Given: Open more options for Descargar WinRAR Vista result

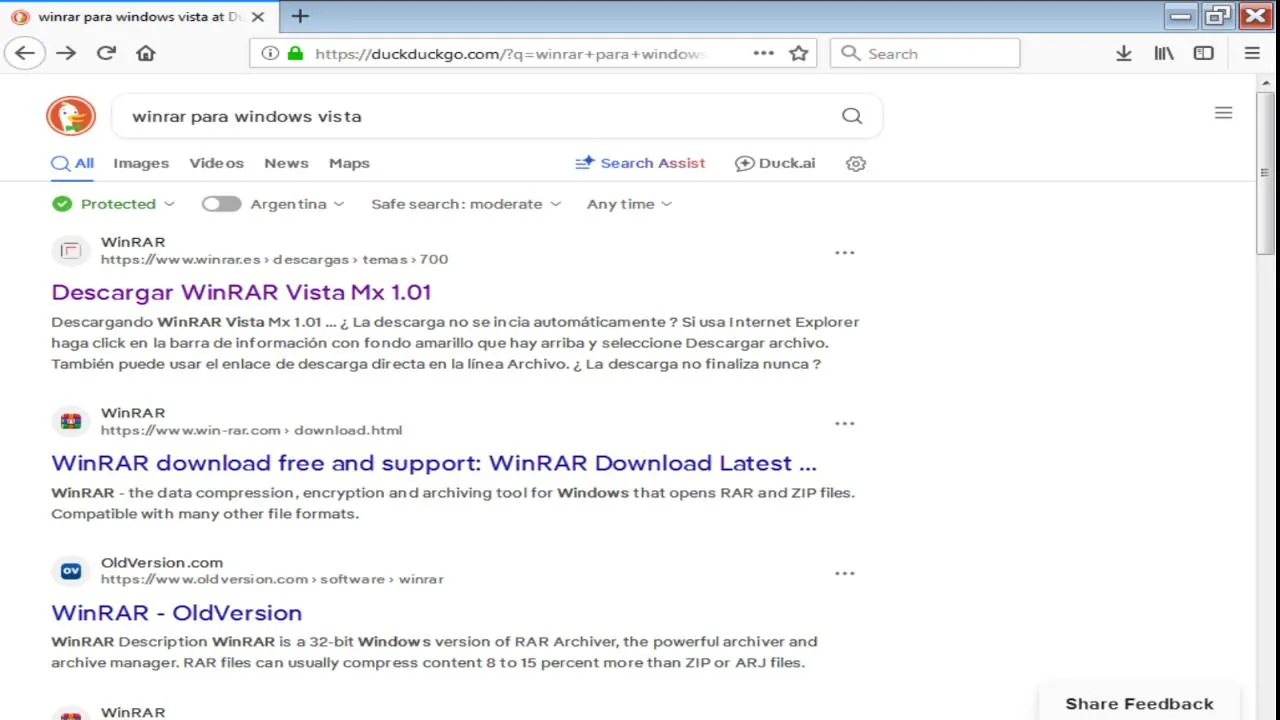Looking at the screenshot, I should [845, 253].
